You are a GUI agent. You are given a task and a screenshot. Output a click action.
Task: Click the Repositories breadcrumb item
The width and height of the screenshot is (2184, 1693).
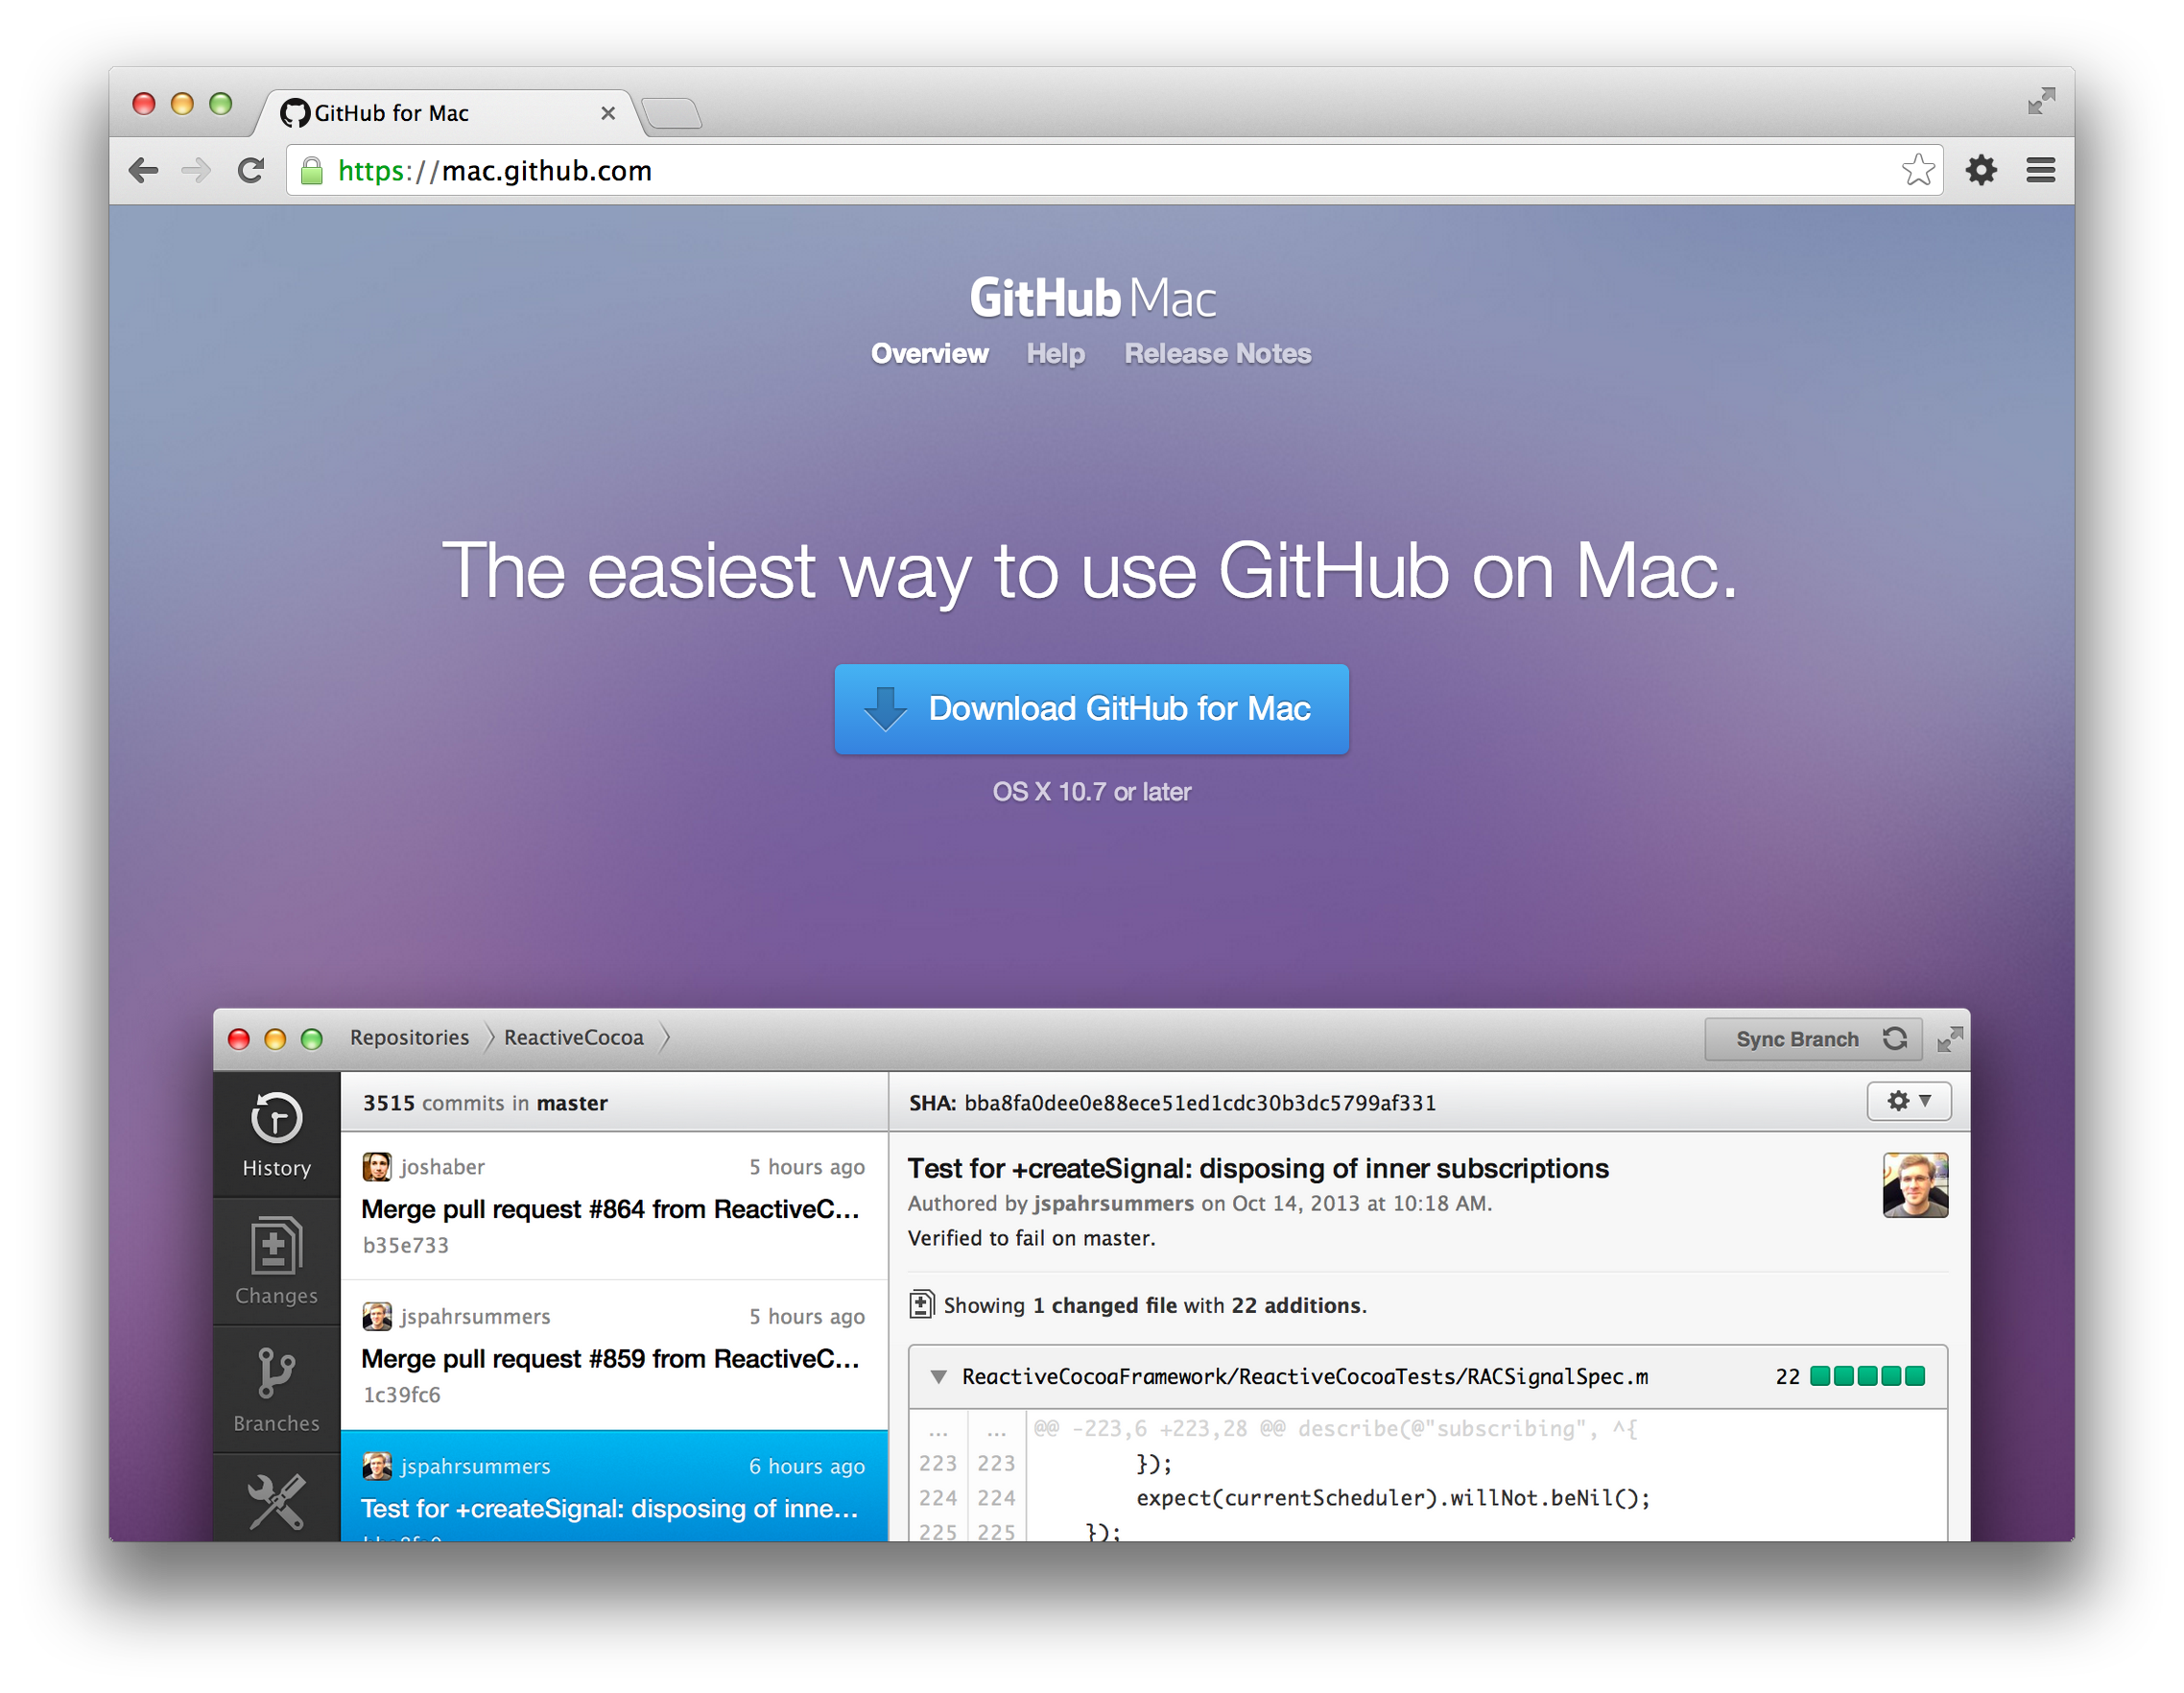[410, 1037]
